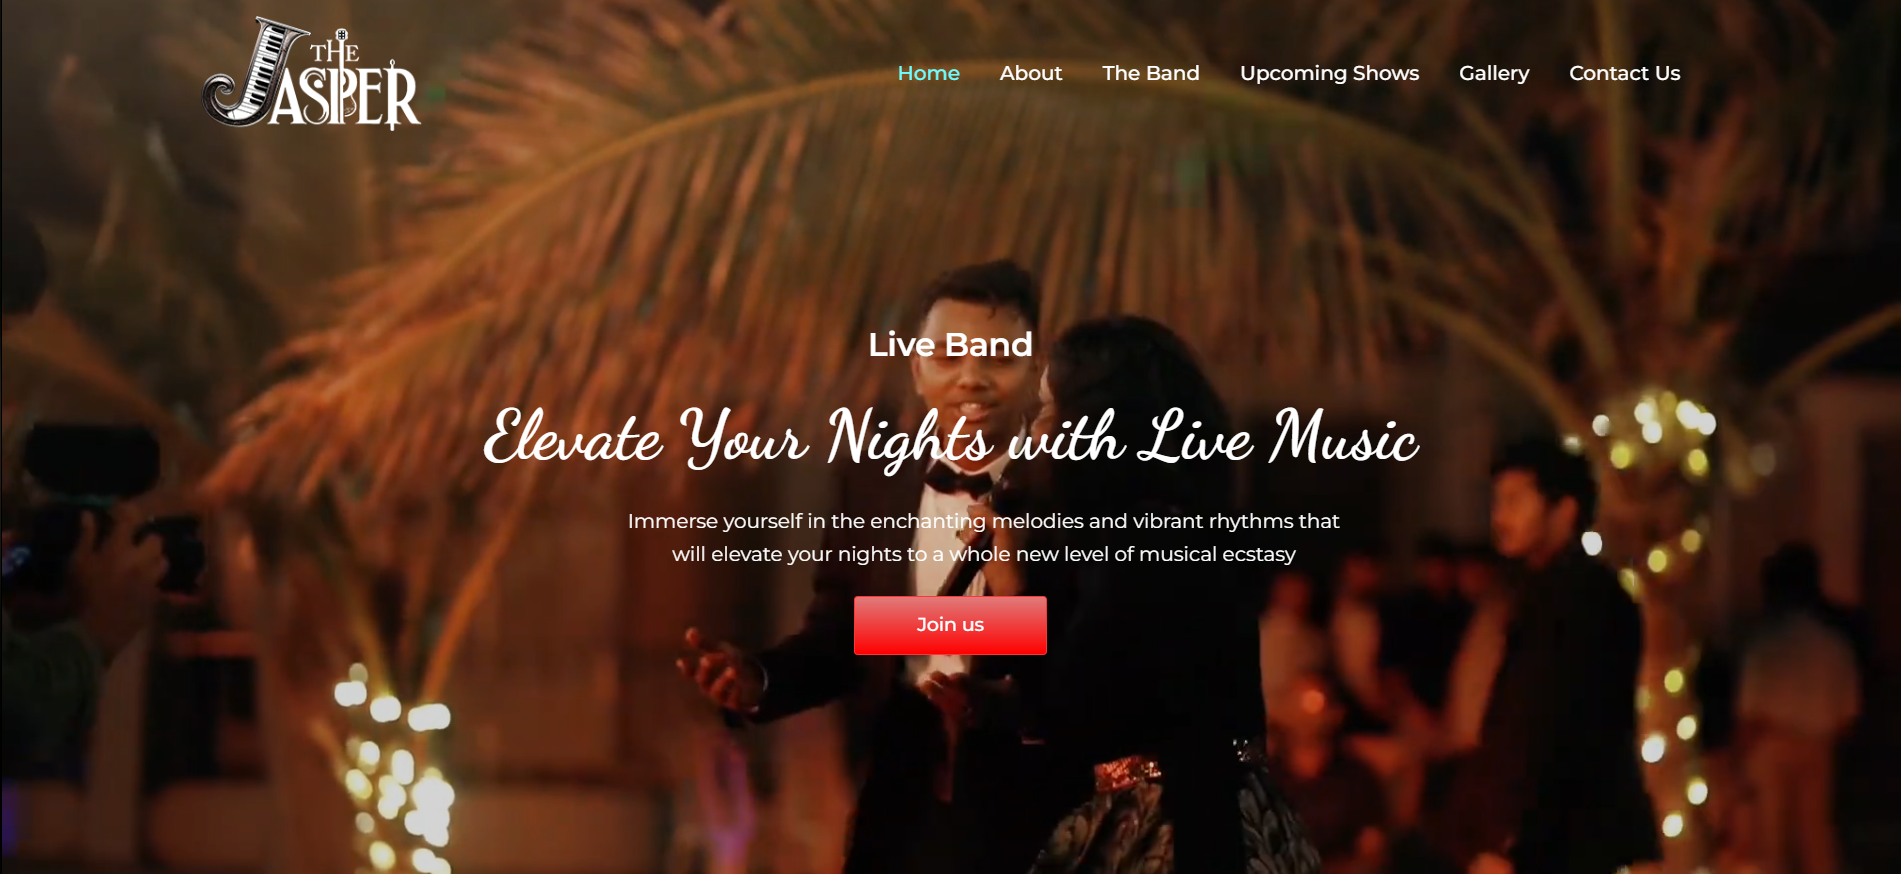
Task: Open the Gallery page
Action: tap(1494, 73)
